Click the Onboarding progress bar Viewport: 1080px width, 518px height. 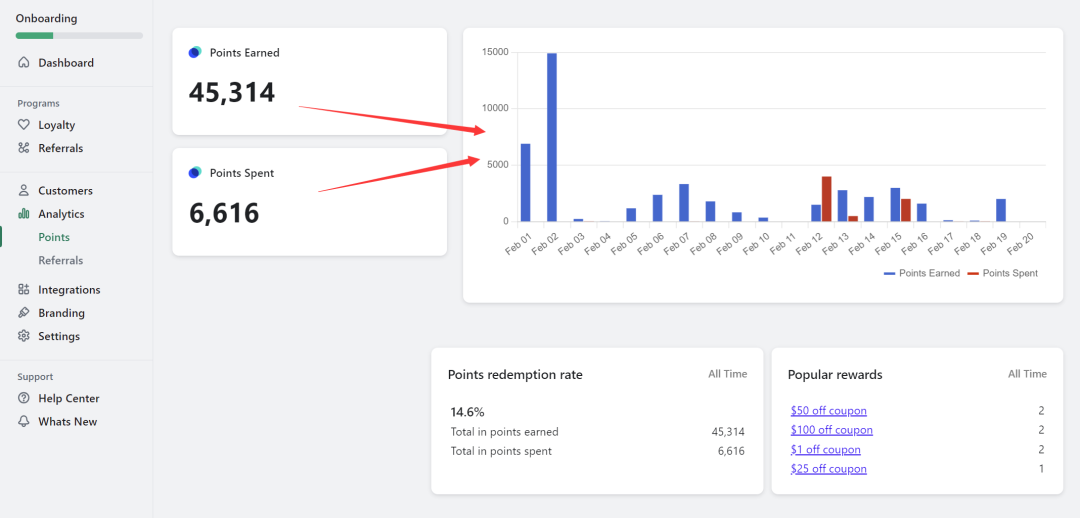[79, 36]
